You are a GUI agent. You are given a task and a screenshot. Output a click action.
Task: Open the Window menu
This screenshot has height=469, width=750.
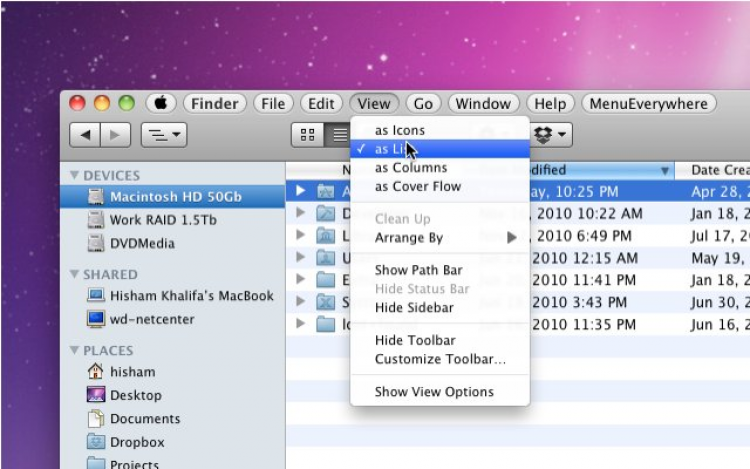click(x=483, y=103)
